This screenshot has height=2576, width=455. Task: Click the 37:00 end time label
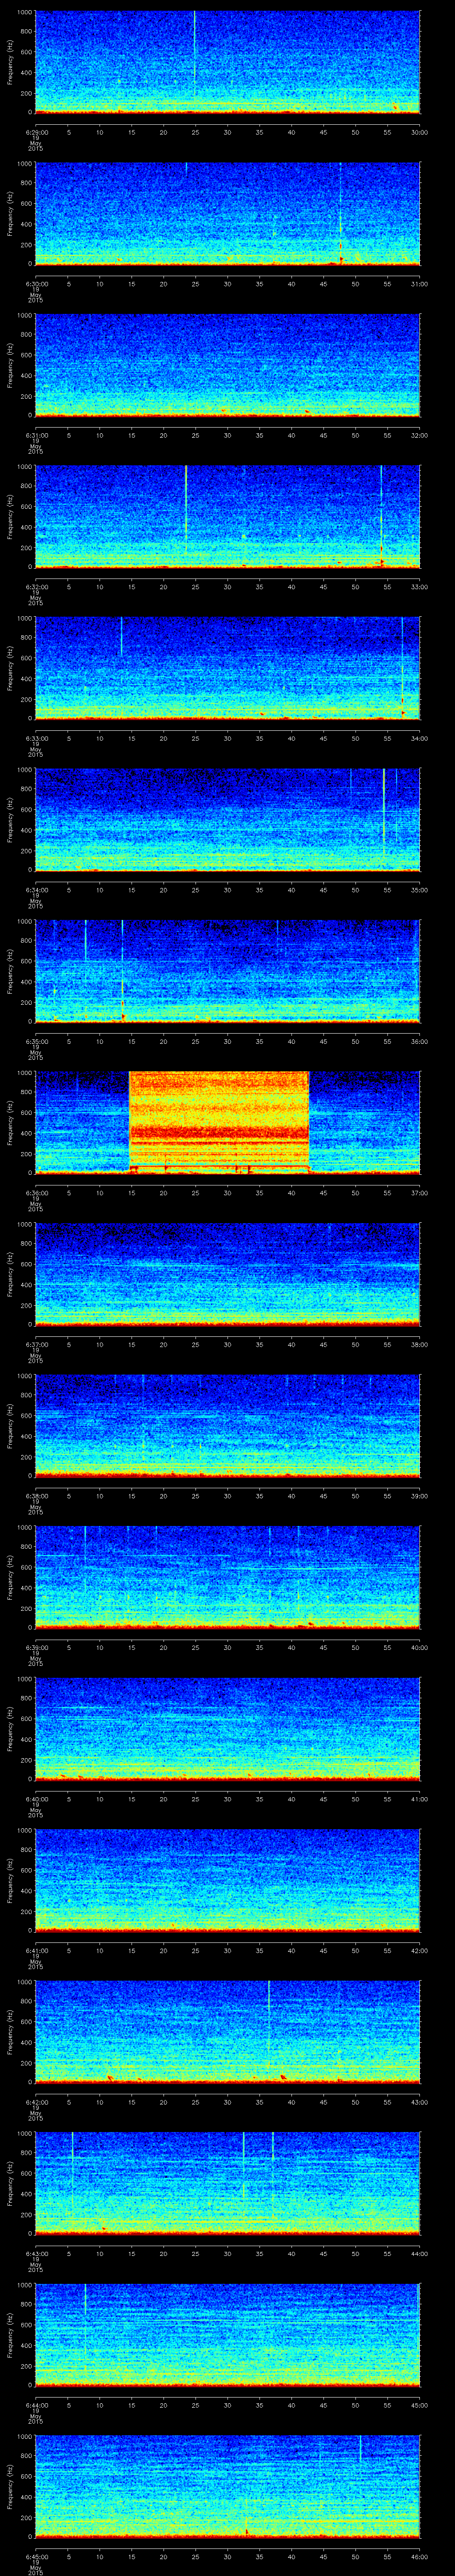420,1192
